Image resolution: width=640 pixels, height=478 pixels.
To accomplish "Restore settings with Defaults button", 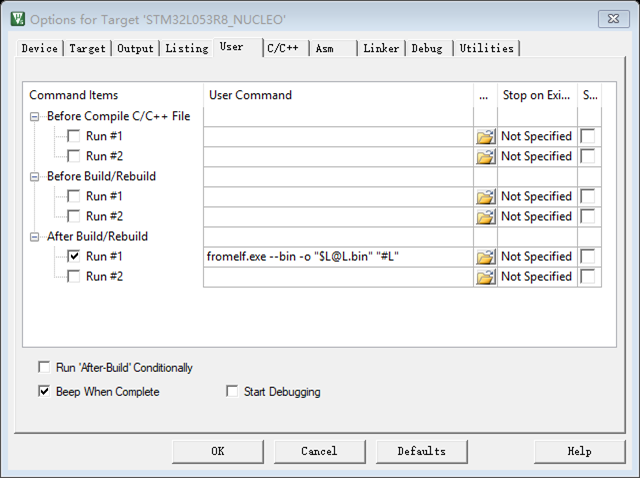I will point(422,451).
